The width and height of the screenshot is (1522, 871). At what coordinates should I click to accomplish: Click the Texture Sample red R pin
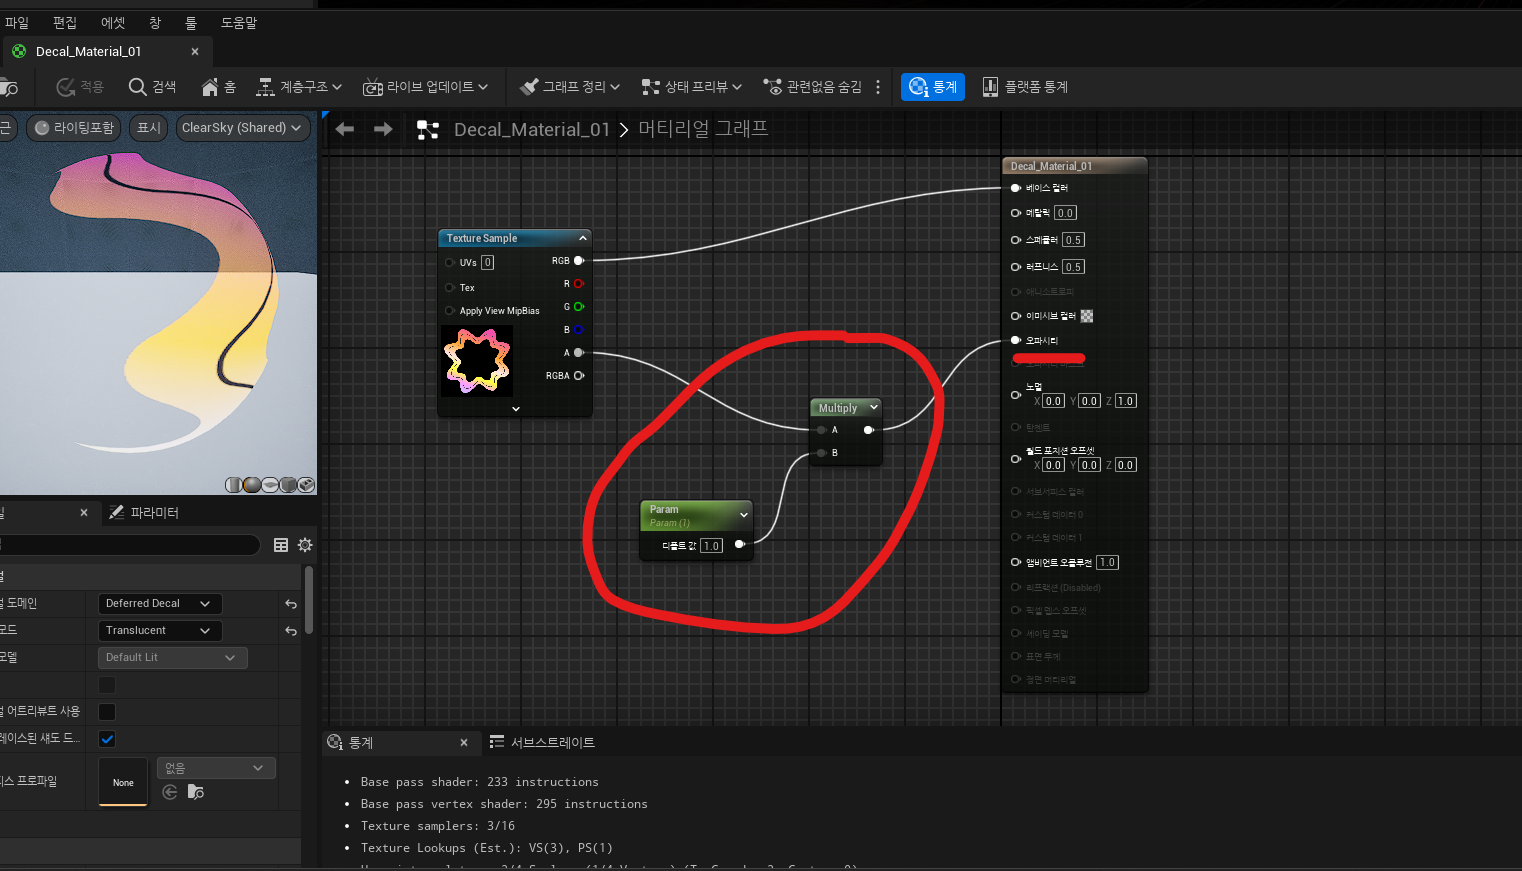pyautogui.click(x=578, y=284)
